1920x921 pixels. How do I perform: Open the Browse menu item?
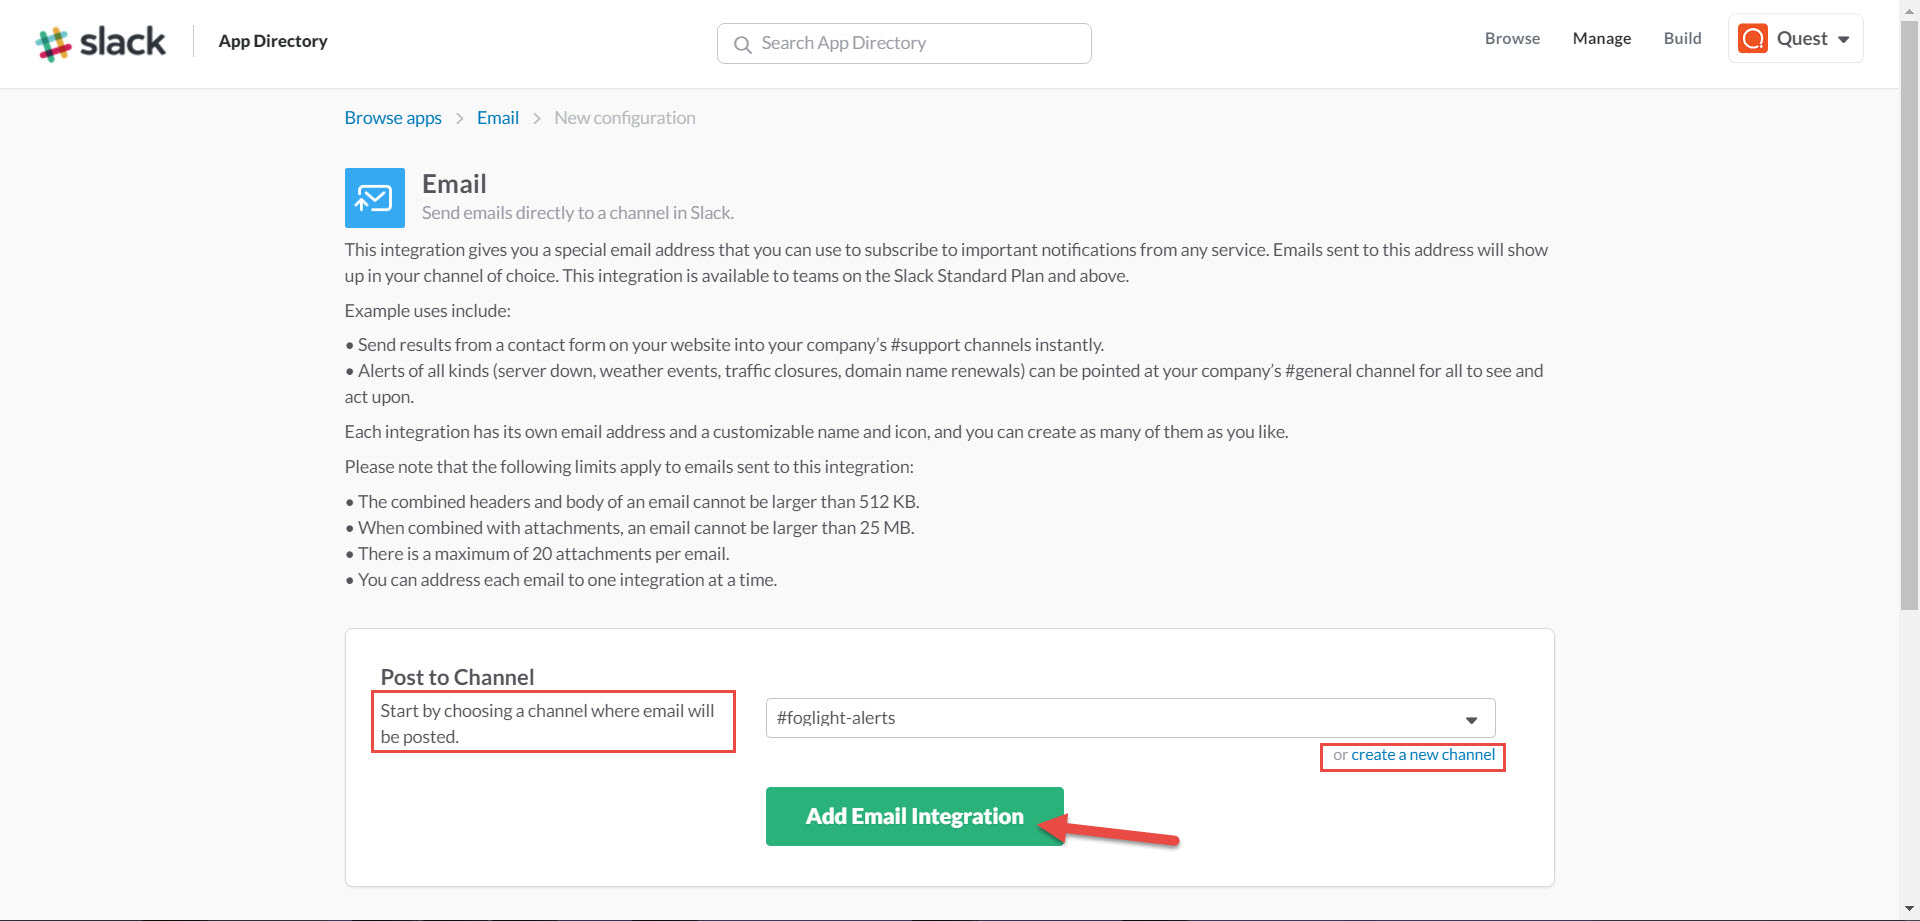click(1511, 39)
